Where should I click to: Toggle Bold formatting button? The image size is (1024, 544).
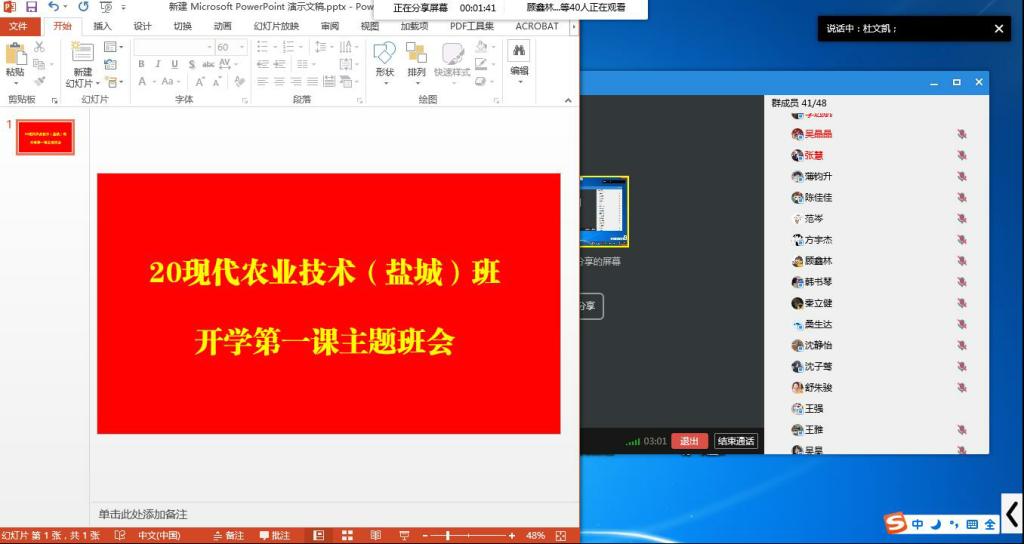142,64
